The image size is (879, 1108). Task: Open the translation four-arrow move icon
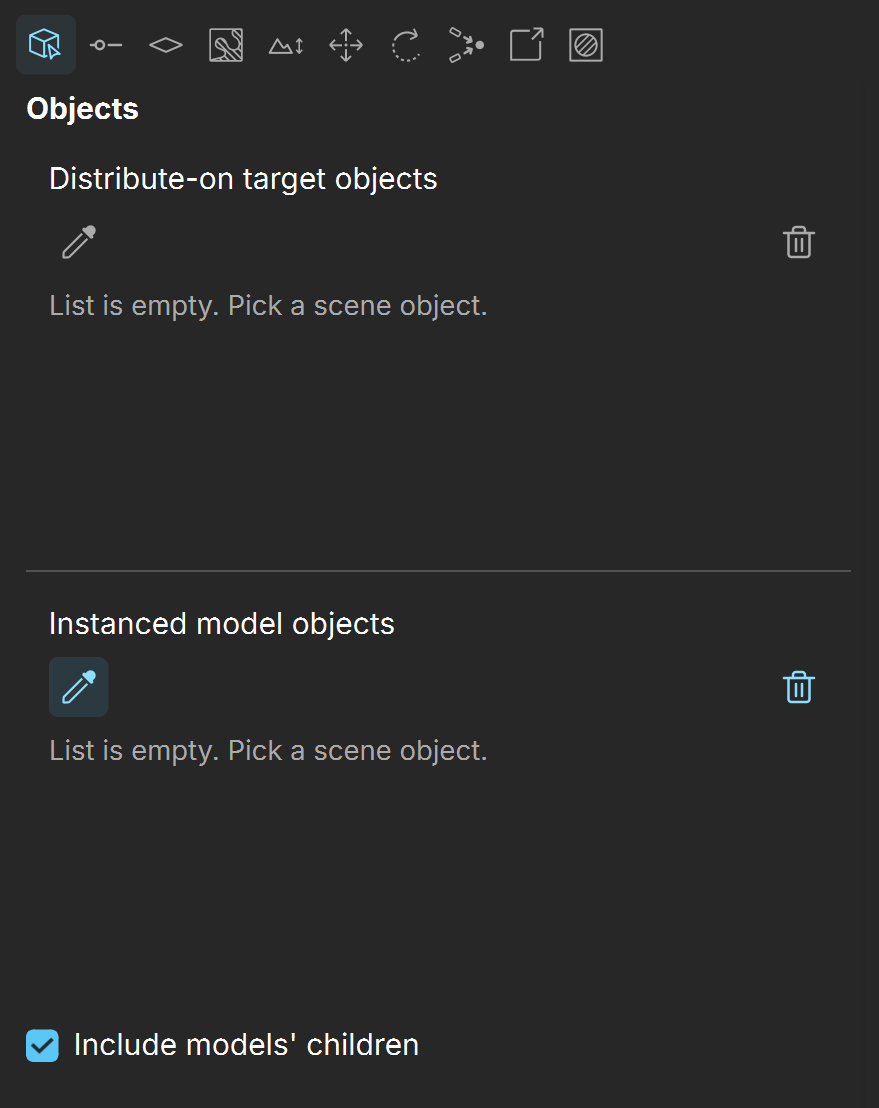click(346, 45)
